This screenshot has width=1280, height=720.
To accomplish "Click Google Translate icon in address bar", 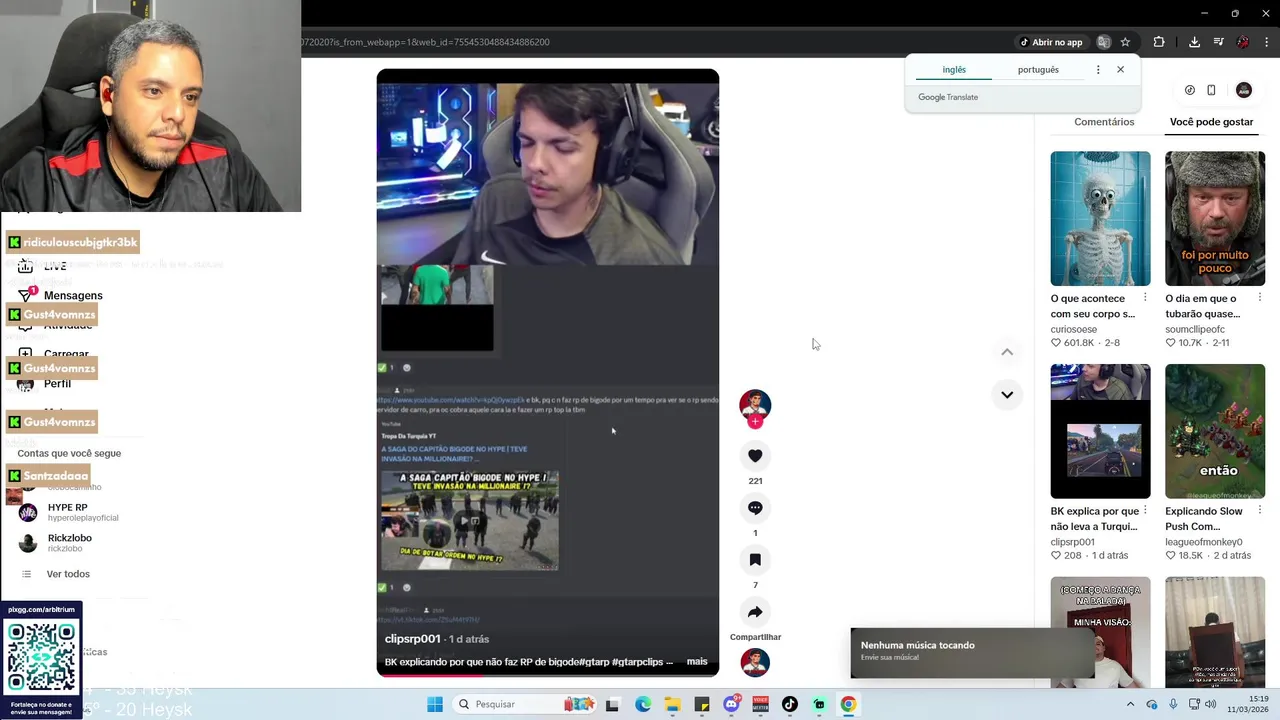I will point(1103,42).
